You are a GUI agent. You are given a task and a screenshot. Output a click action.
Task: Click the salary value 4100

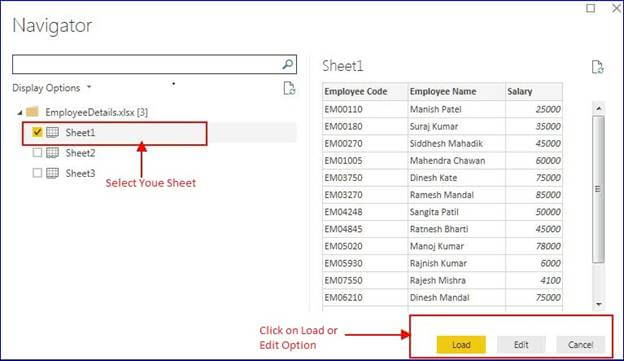point(550,280)
